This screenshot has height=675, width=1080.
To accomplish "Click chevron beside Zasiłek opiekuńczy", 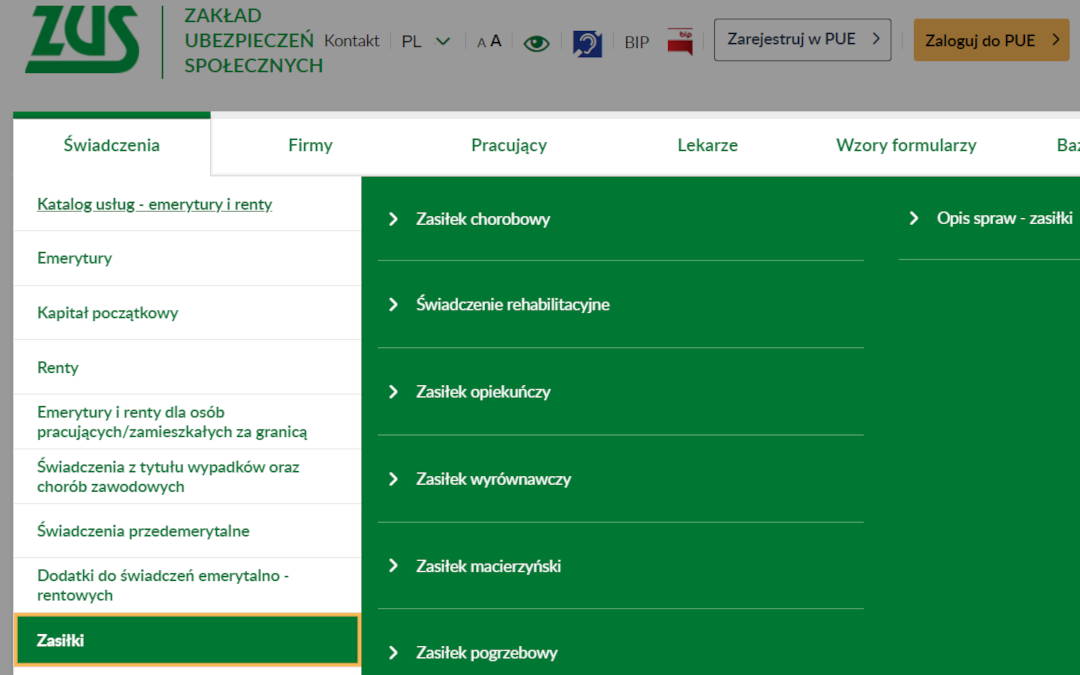I will pyautogui.click(x=393, y=392).
